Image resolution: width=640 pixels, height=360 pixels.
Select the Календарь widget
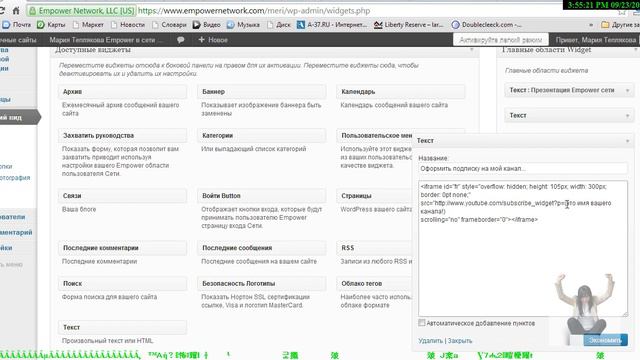[401, 92]
